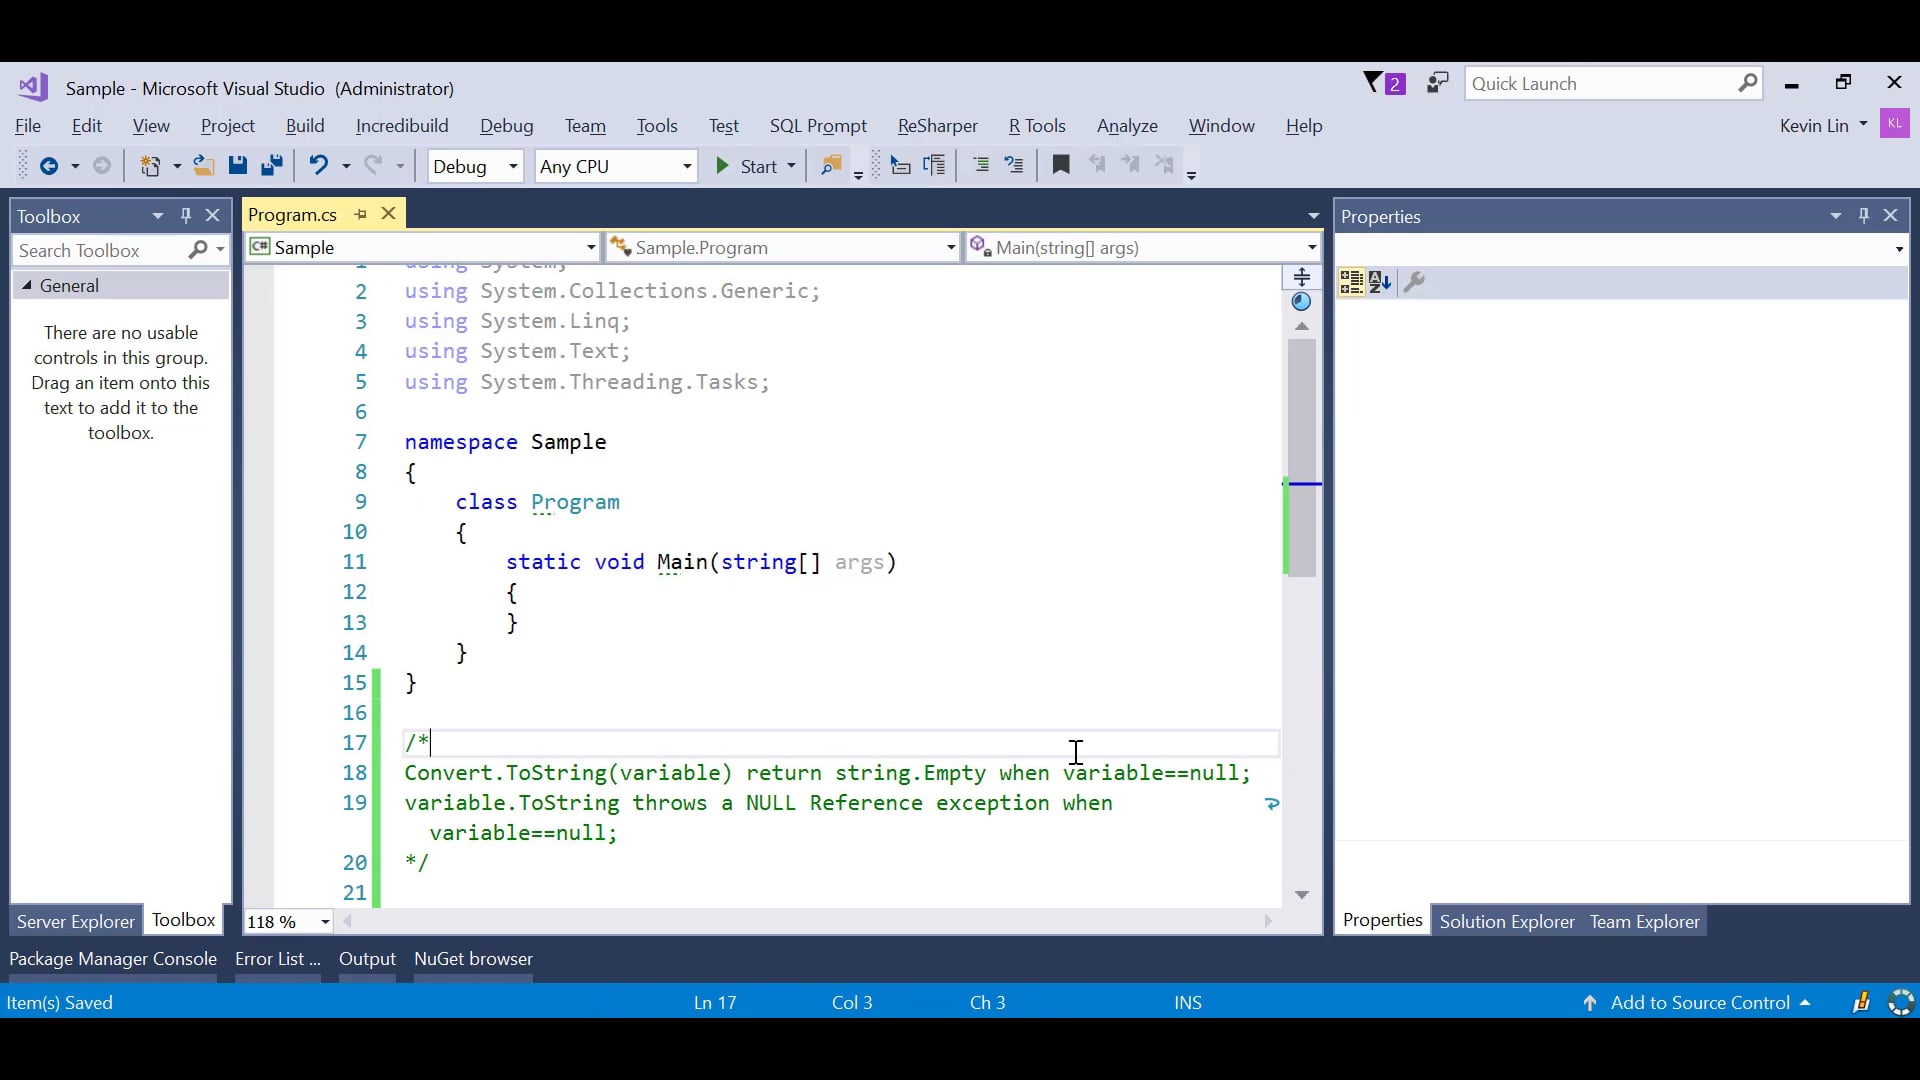The height and width of the screenshot is (1080, 1920).
Task: Pin the Toolbox panel
Action: tap(185, 215)
